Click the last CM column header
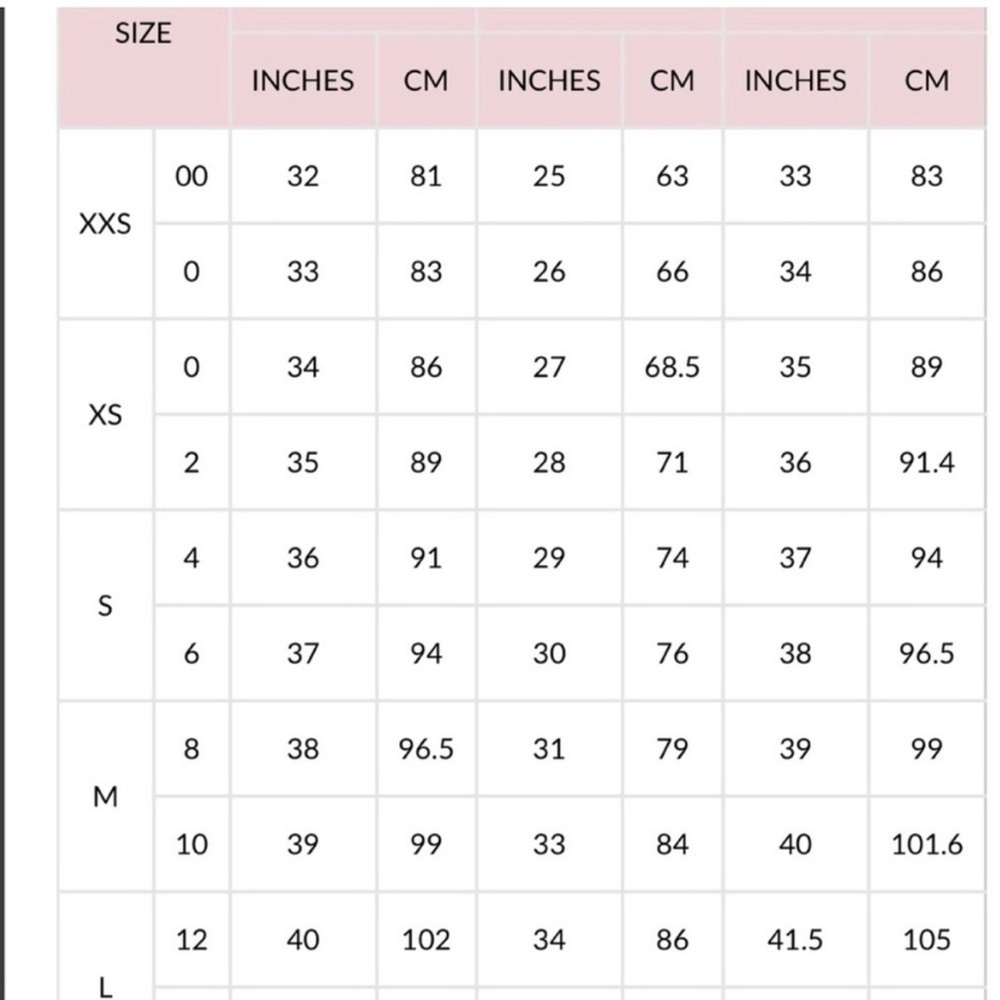This screenshot has width=1000, height=1000. point(927,81)
